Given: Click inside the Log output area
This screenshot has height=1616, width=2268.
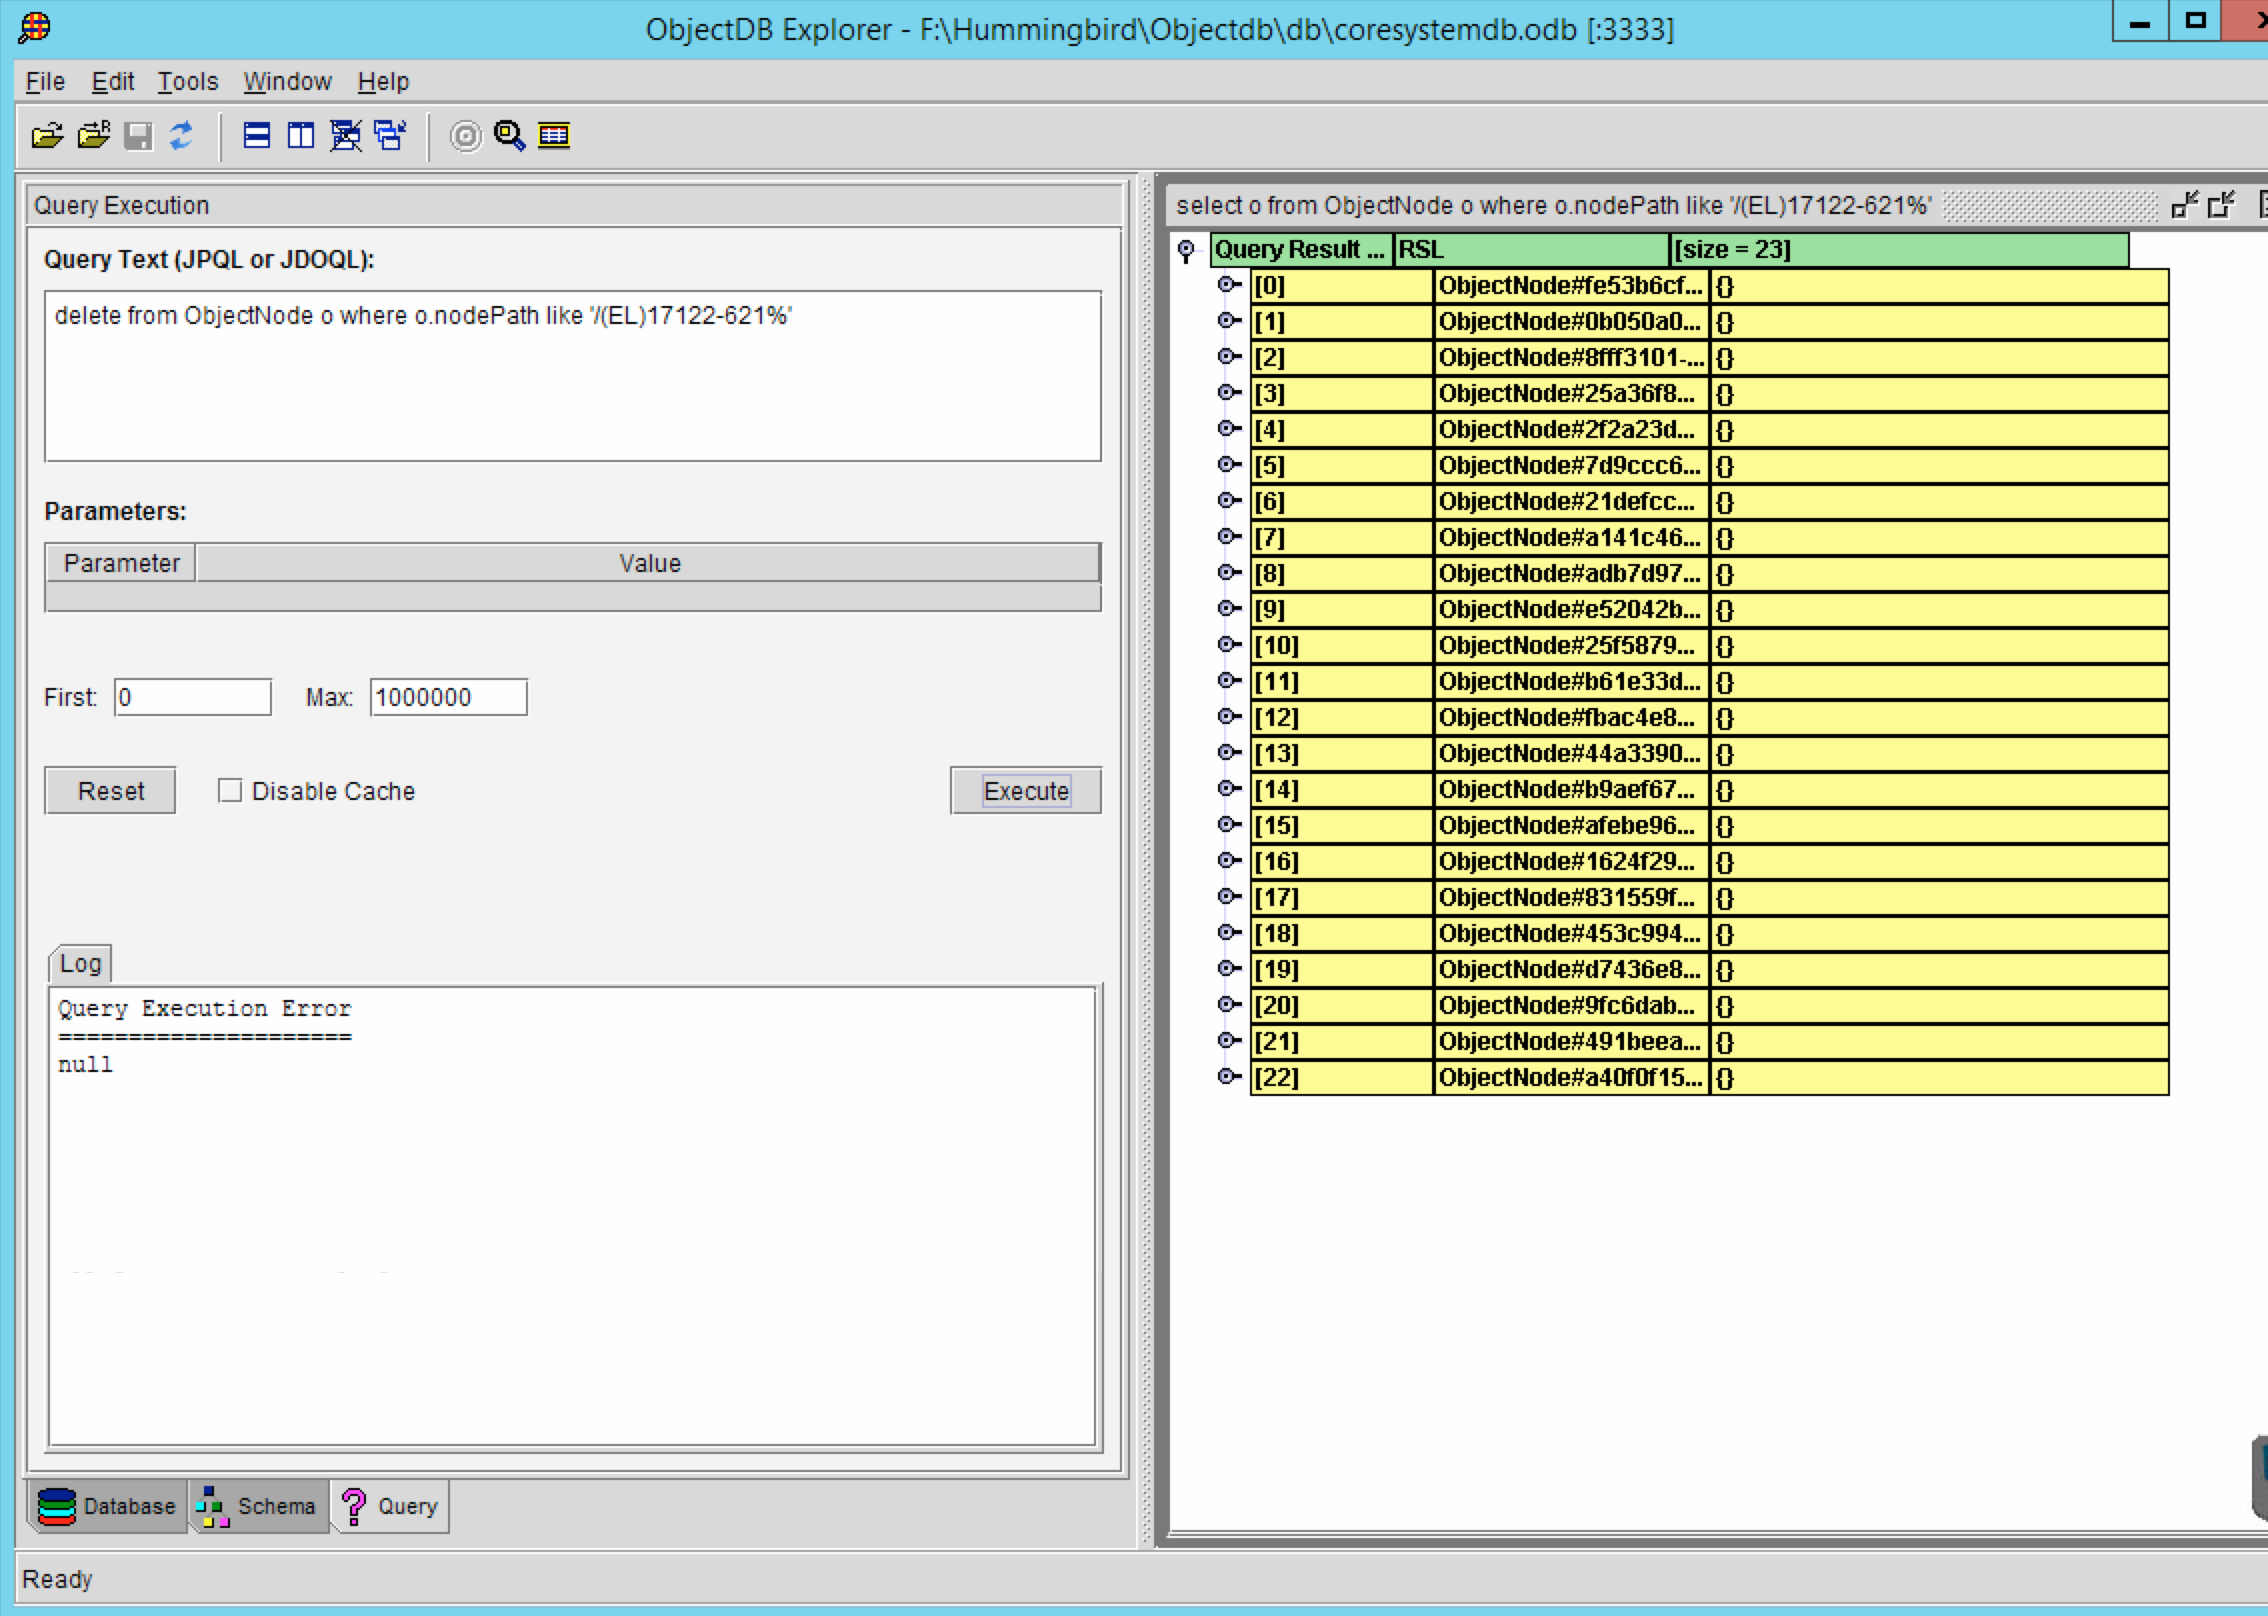Looking at the screenshot, I should pyautogui.click(x=573, y=1216).
